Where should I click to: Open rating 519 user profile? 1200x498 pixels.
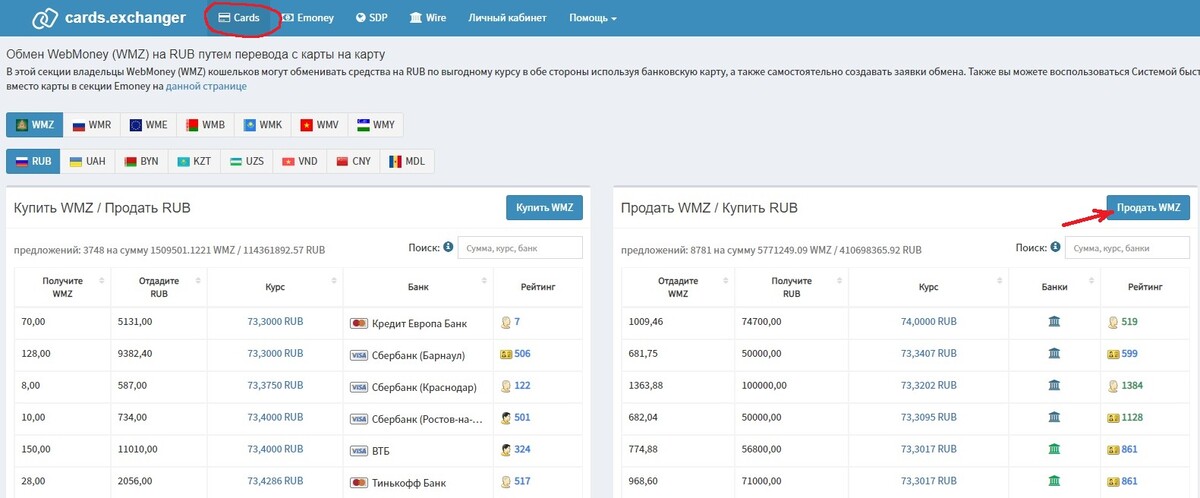click(1130, 322)
